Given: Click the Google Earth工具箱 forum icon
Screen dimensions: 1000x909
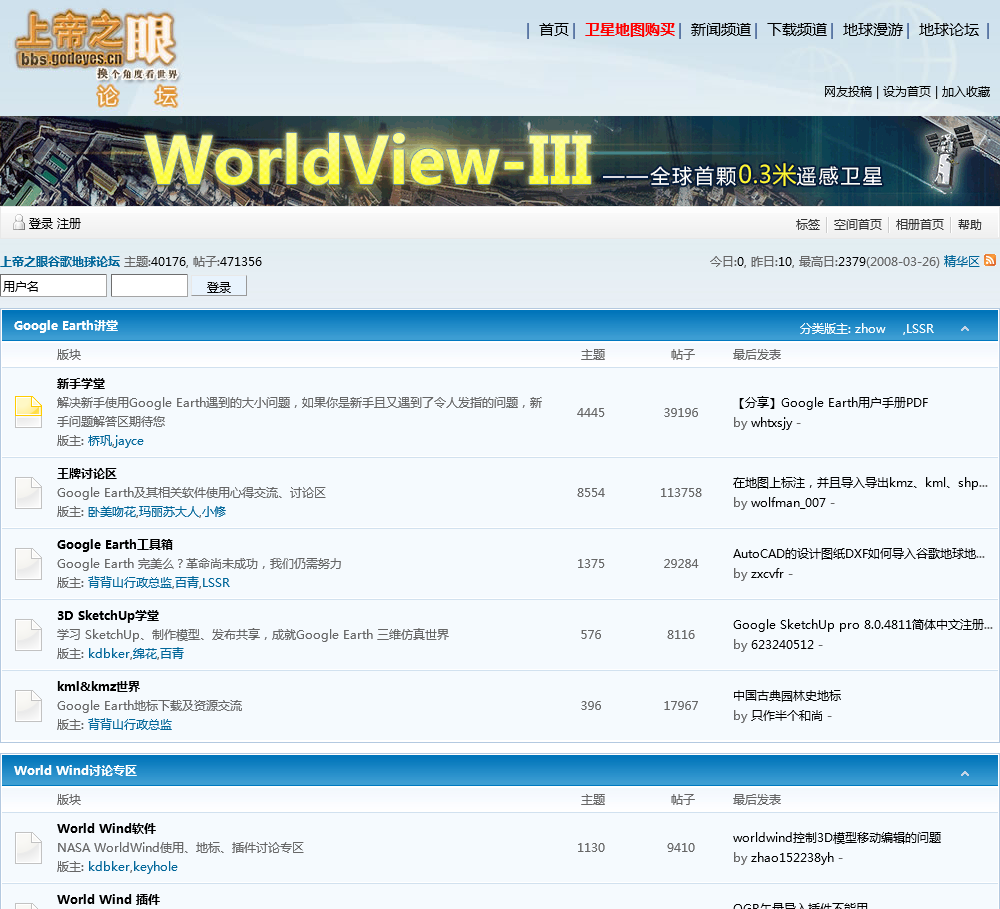Looking at the screenshot, I should (x=28, y=564).
